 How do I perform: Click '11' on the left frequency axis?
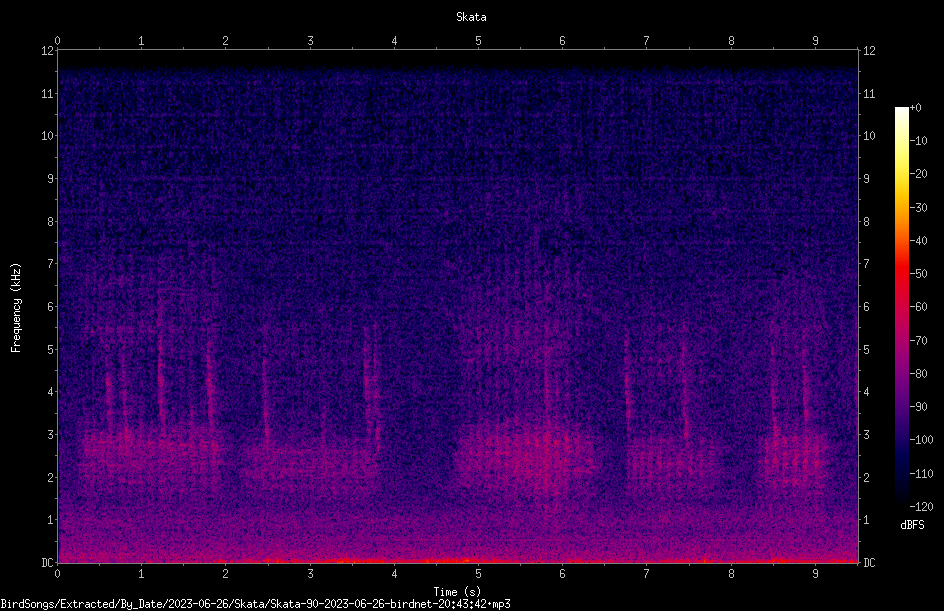[x=47, y=93]
